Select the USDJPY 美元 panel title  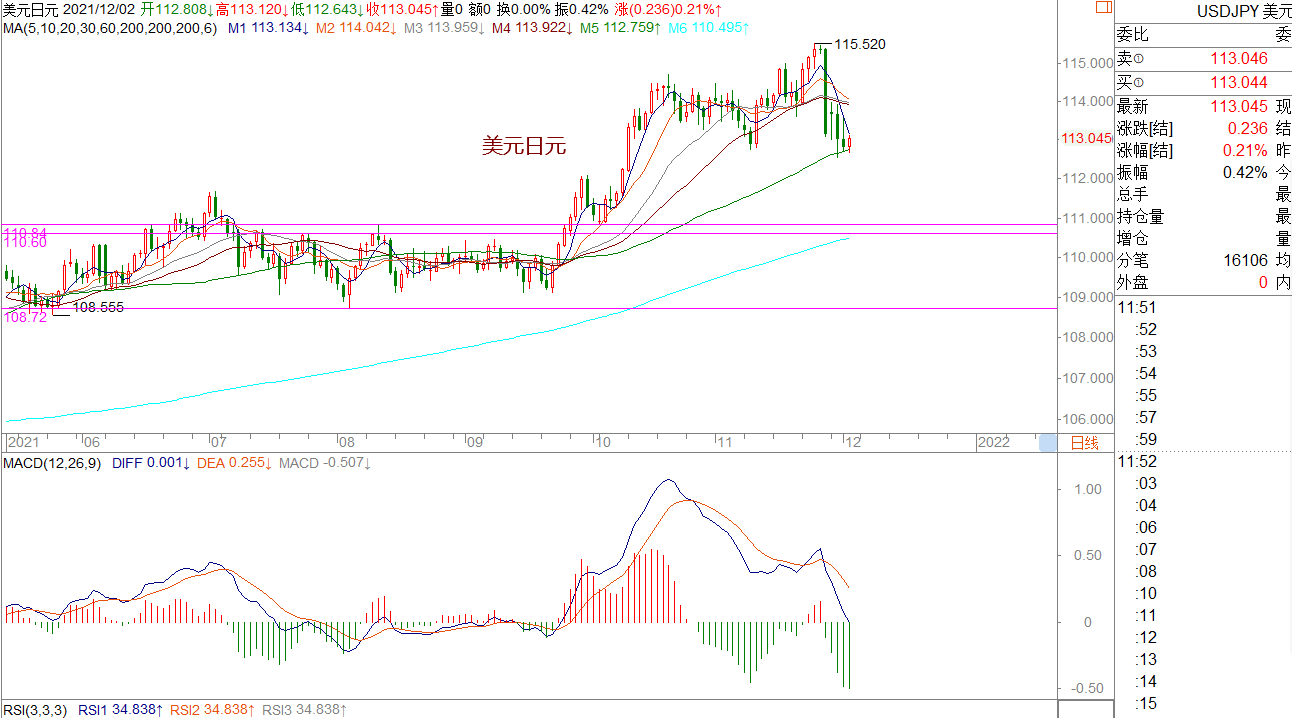1244,12
